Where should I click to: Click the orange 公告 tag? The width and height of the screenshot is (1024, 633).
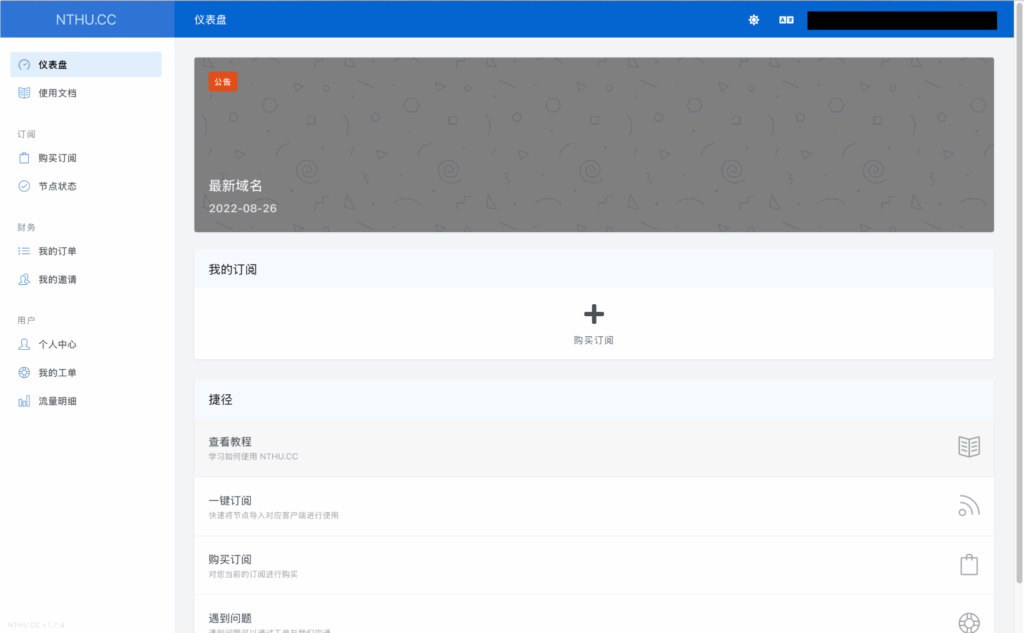pyautogui.click(x=223, y=82)
